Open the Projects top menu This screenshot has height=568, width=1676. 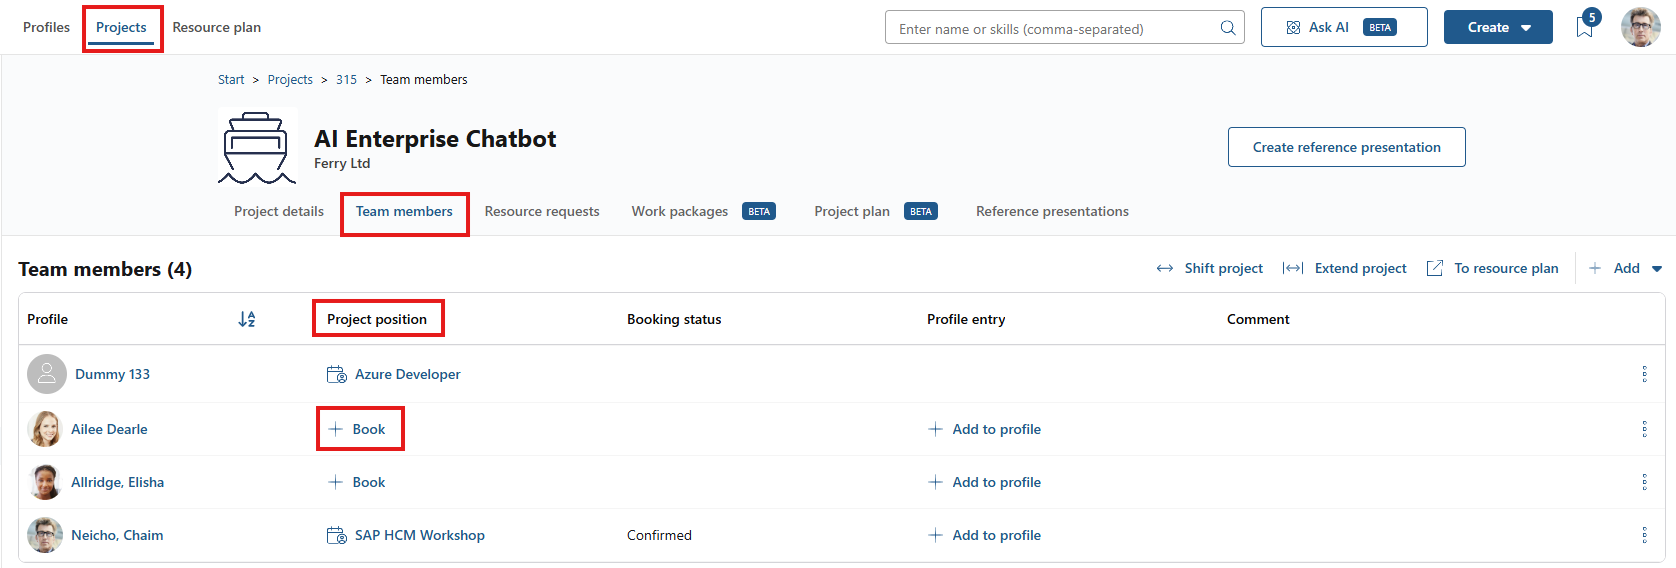(x=121, y=27)
